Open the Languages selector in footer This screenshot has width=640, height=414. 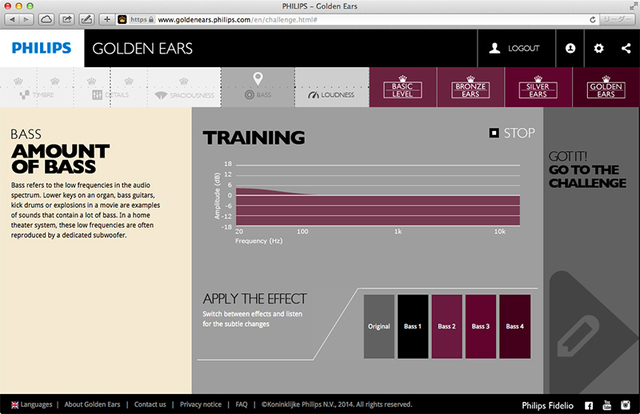(32, 405)
